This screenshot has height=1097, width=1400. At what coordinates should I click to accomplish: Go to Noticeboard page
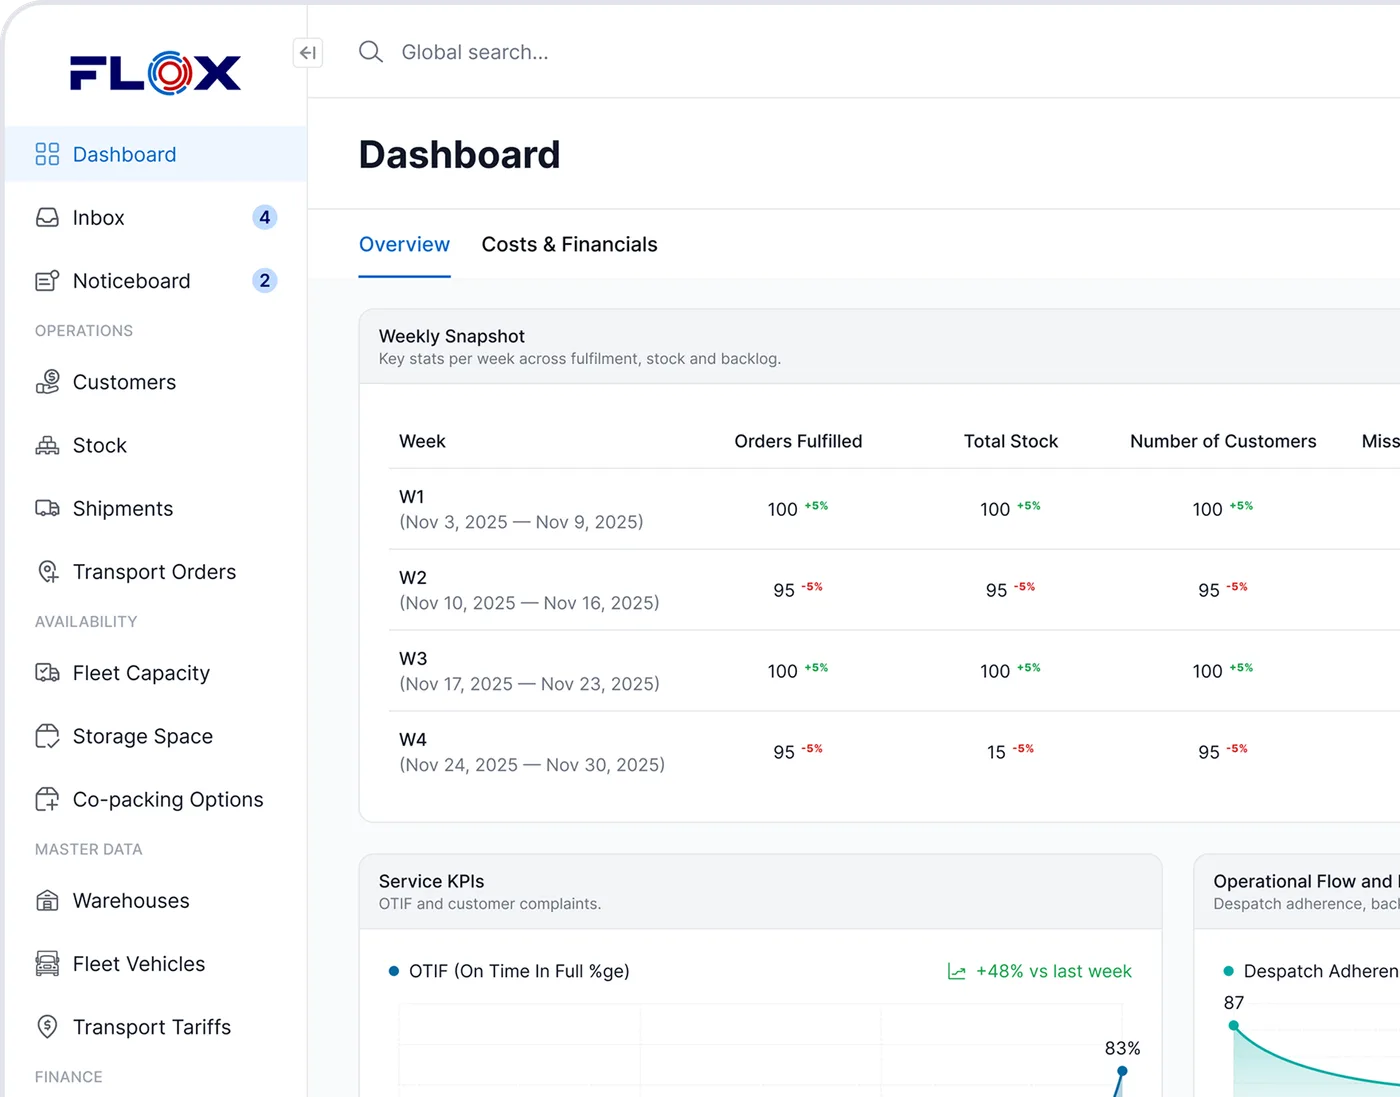[x=155, y=281]
